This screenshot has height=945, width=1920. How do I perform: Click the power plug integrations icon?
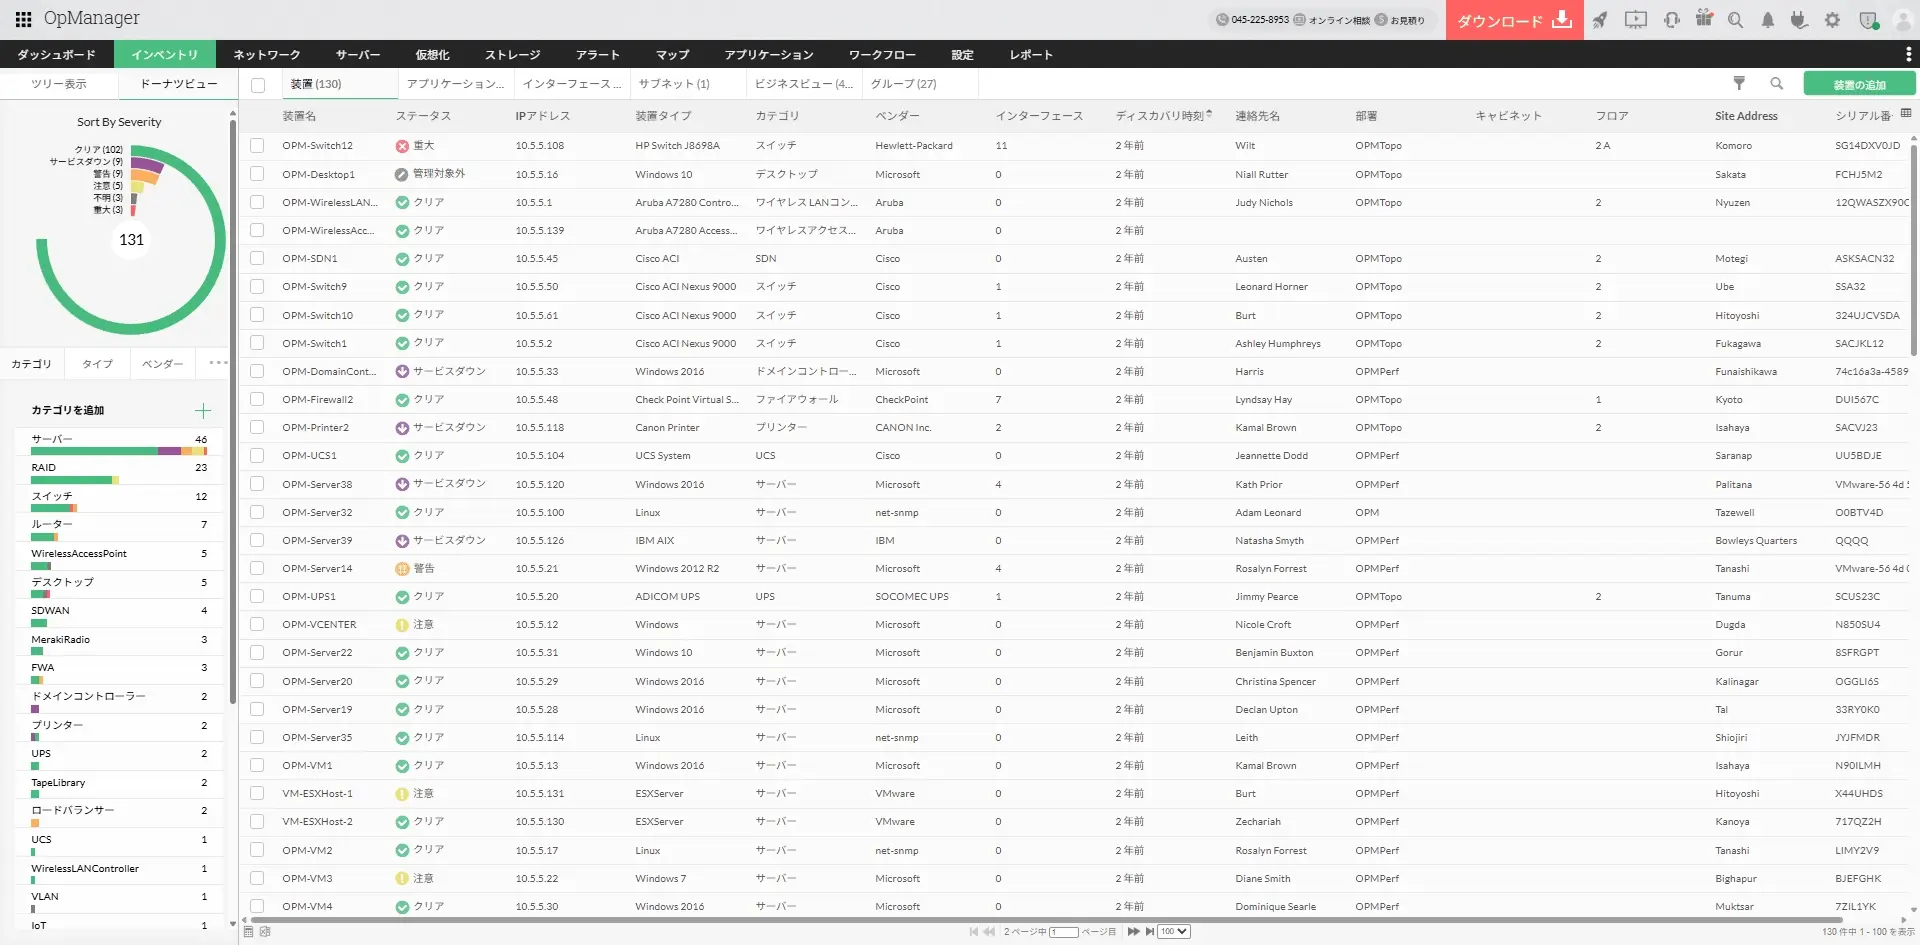pos(1799,20)
